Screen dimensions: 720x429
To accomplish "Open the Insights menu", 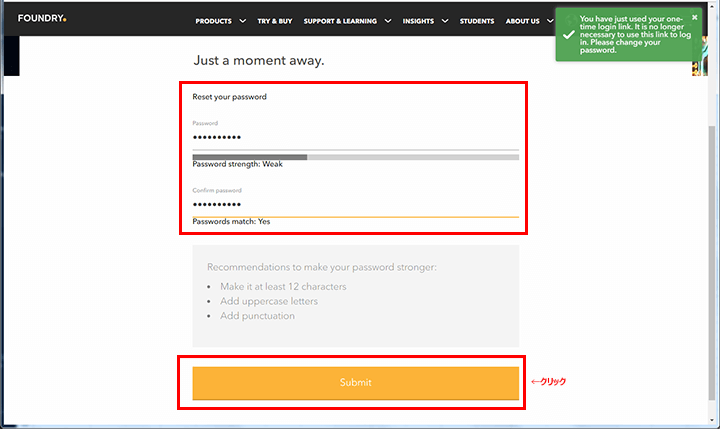I will 418,21.
